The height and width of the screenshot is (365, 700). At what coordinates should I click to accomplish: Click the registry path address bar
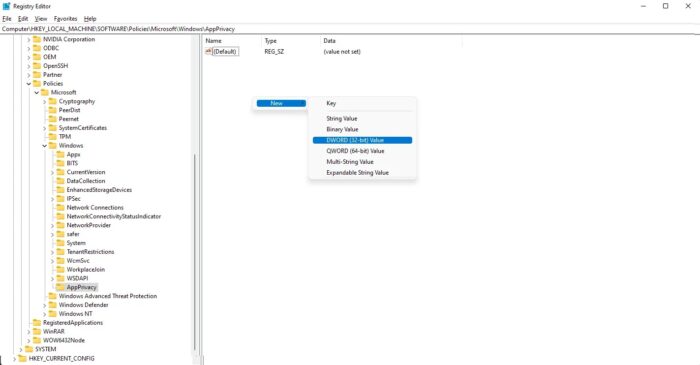(350, 29)
